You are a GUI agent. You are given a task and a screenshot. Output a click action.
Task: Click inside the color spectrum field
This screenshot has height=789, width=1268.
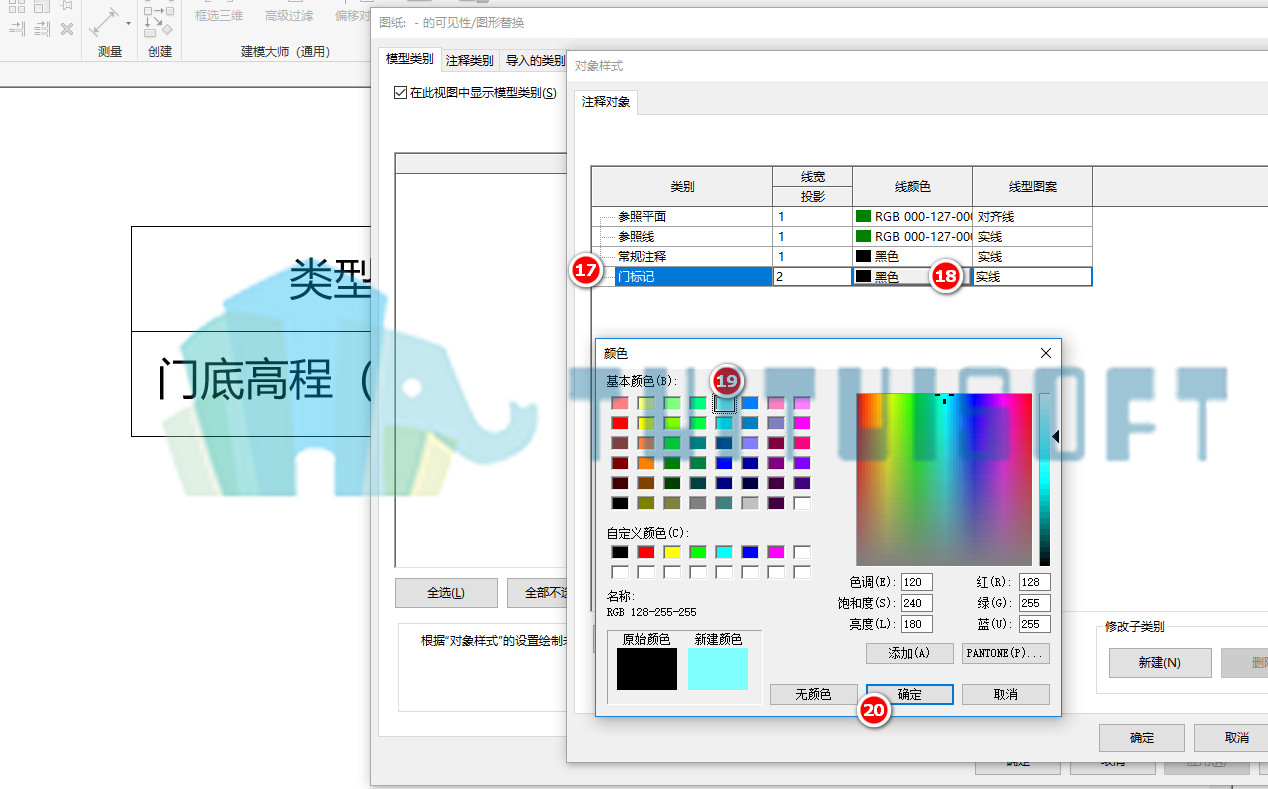[943, 480]
